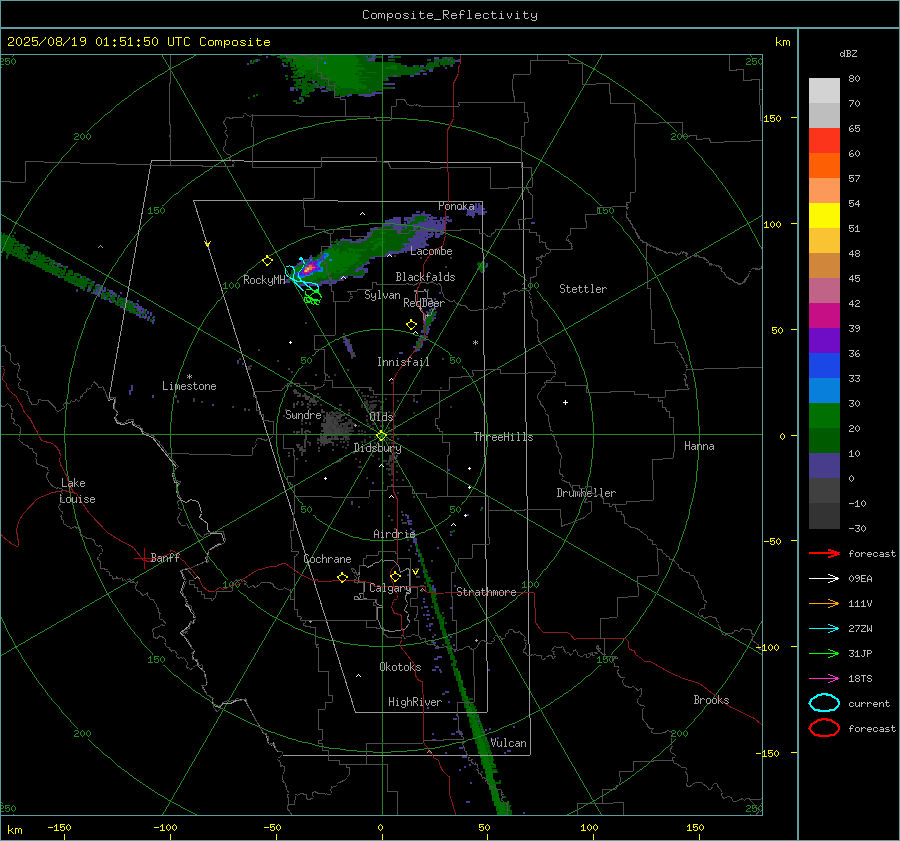Click the cyan 27ZW arrow in legend
The width and height of the screenshot is (900, 841).
[824, 629]
